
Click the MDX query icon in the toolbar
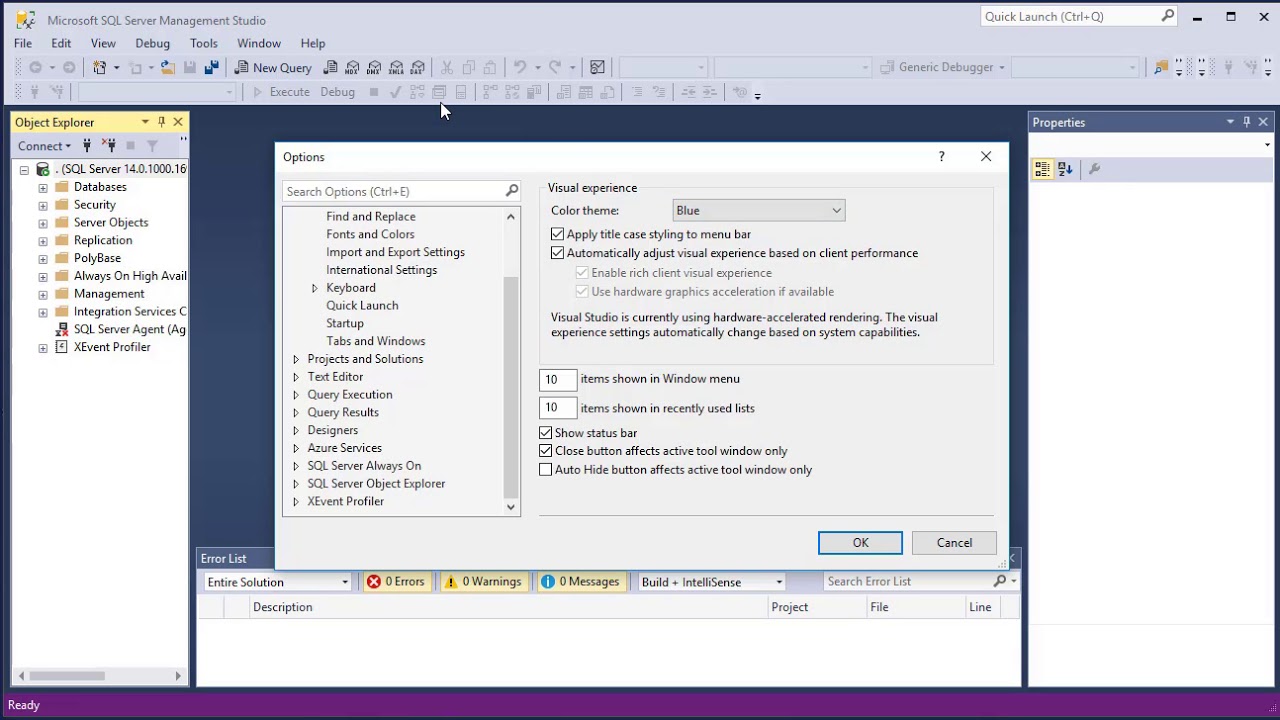[x=352, y=68]
